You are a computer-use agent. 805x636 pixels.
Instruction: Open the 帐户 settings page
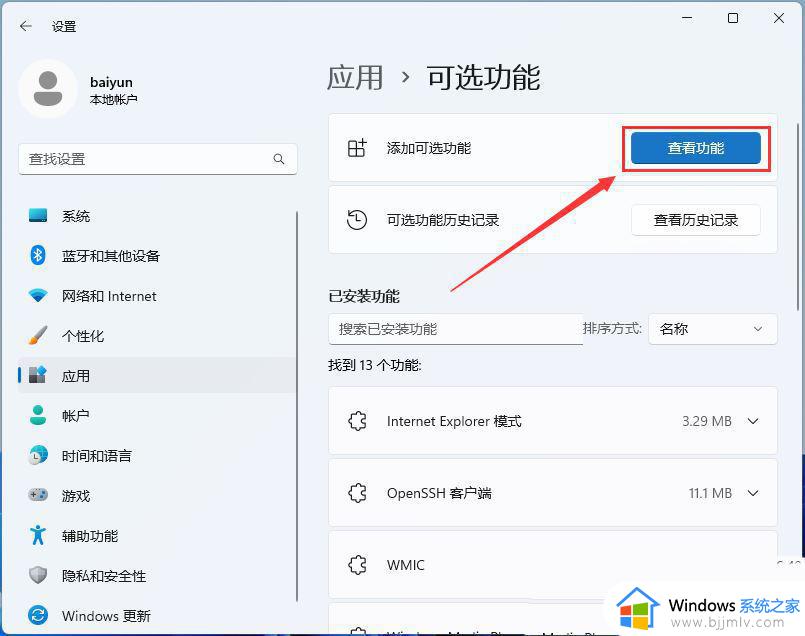(x=157, y=415)
